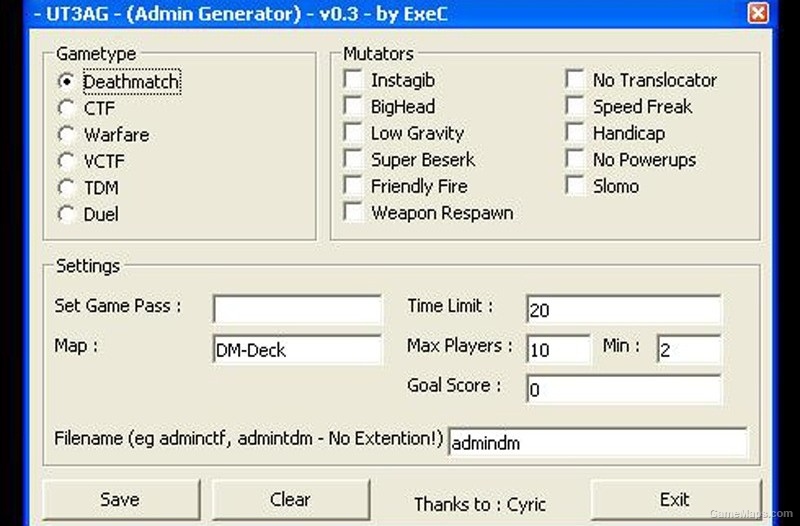Click the Clear button

[290, 499]
